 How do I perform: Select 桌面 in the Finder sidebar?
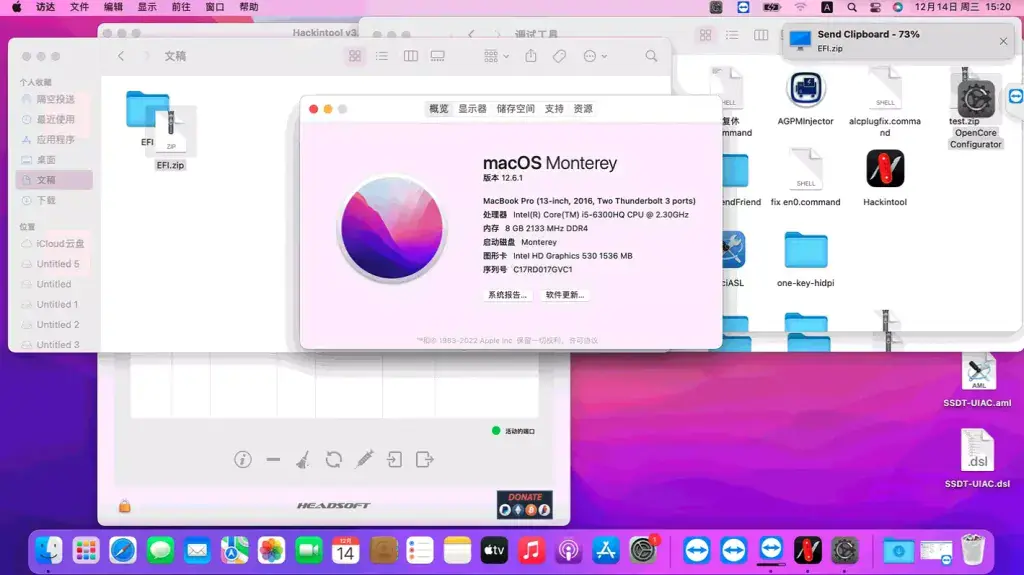(55, 160)
